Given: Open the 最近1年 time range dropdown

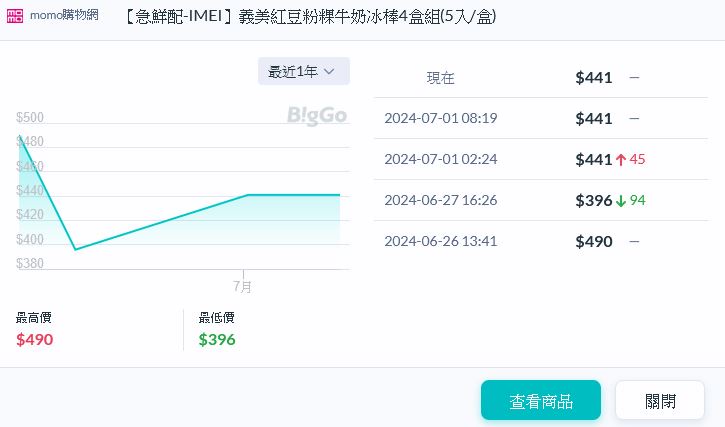Looking at the screenshot, I should (303, 71).
